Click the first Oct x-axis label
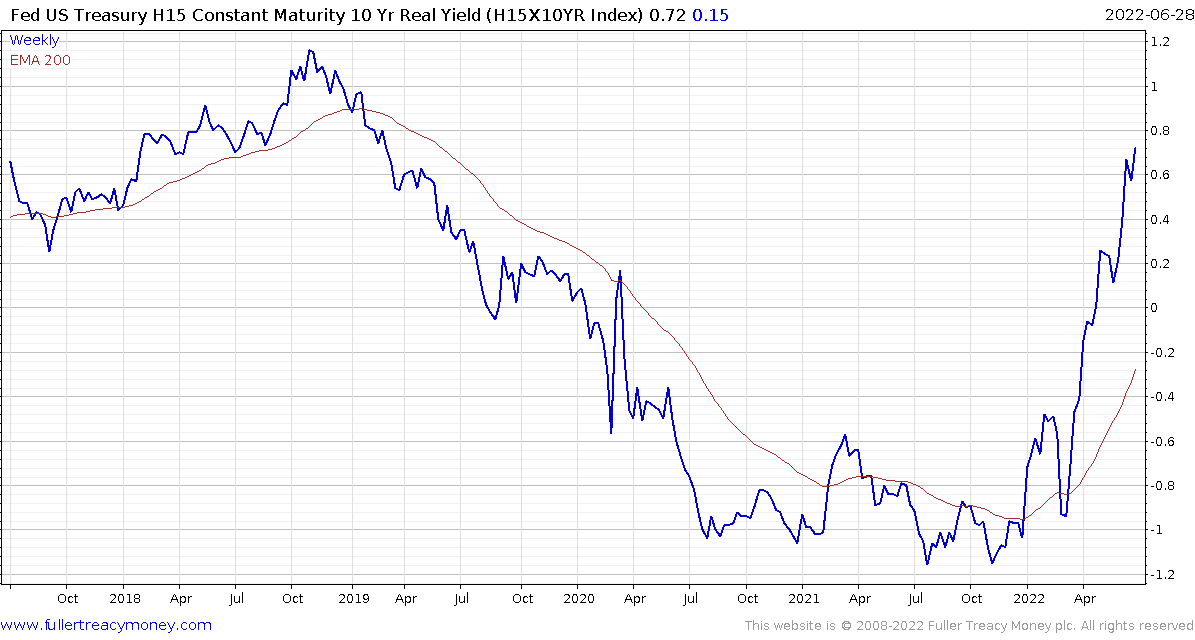 click(66, 599)
